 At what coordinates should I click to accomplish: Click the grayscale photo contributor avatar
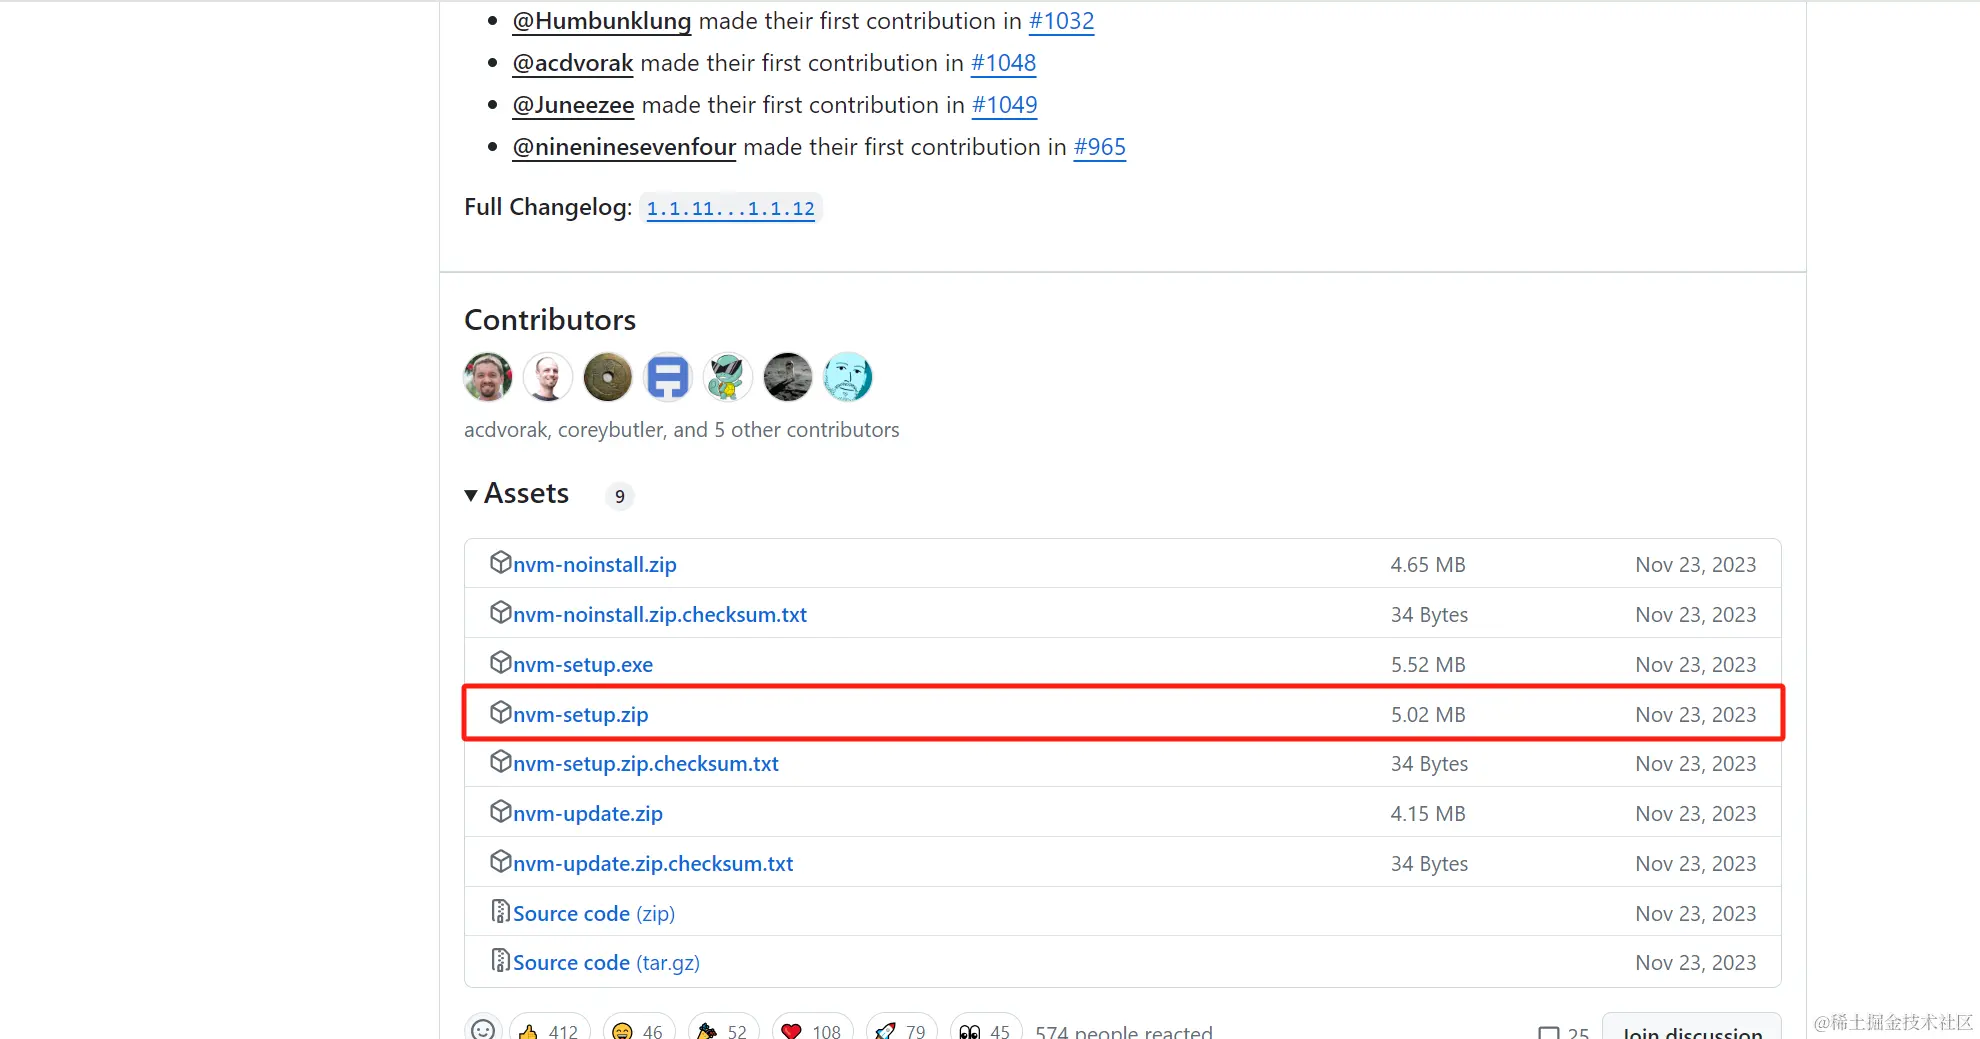(788, 377)
